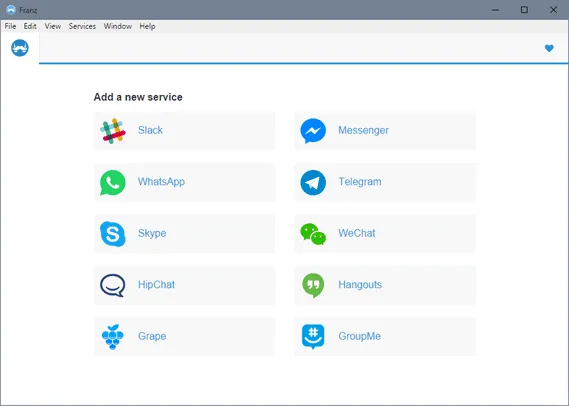Click the Grape fruit icon
Image resolution: width=569 pixels, height=406 pixels.
click(113, 337)
